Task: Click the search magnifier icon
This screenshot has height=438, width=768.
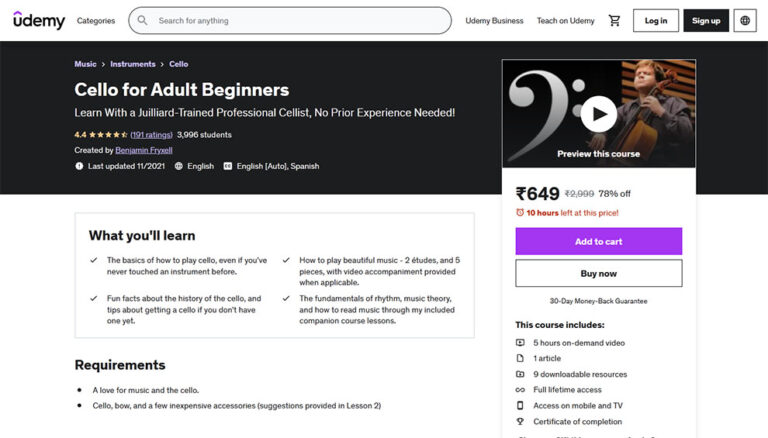Action: [x=143, y=21]
